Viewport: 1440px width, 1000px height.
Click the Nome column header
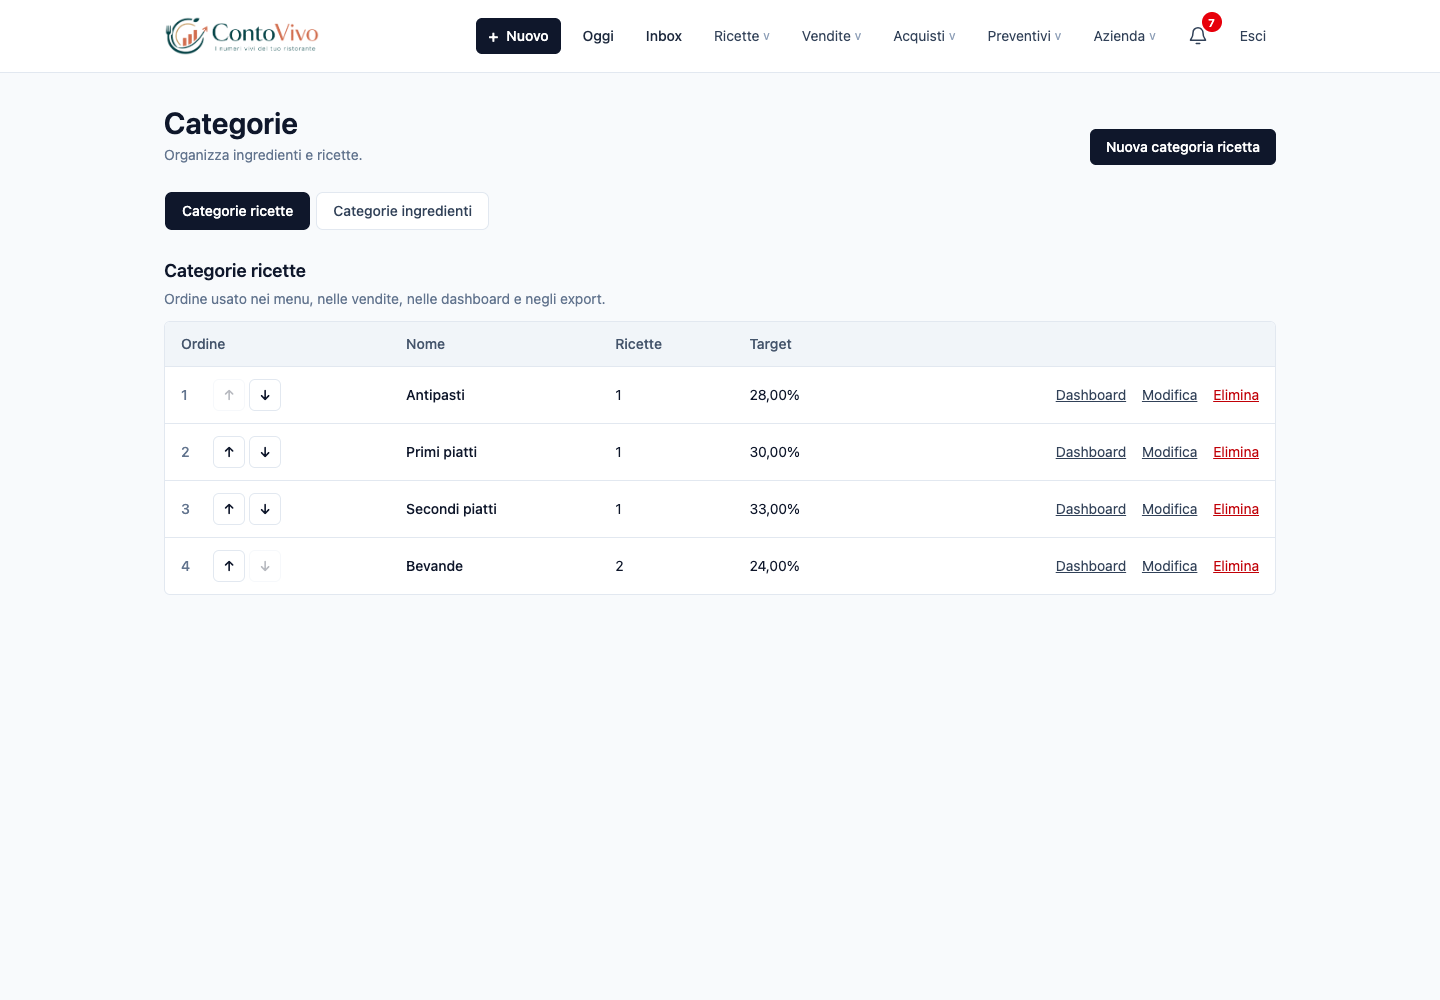(425, 344)
